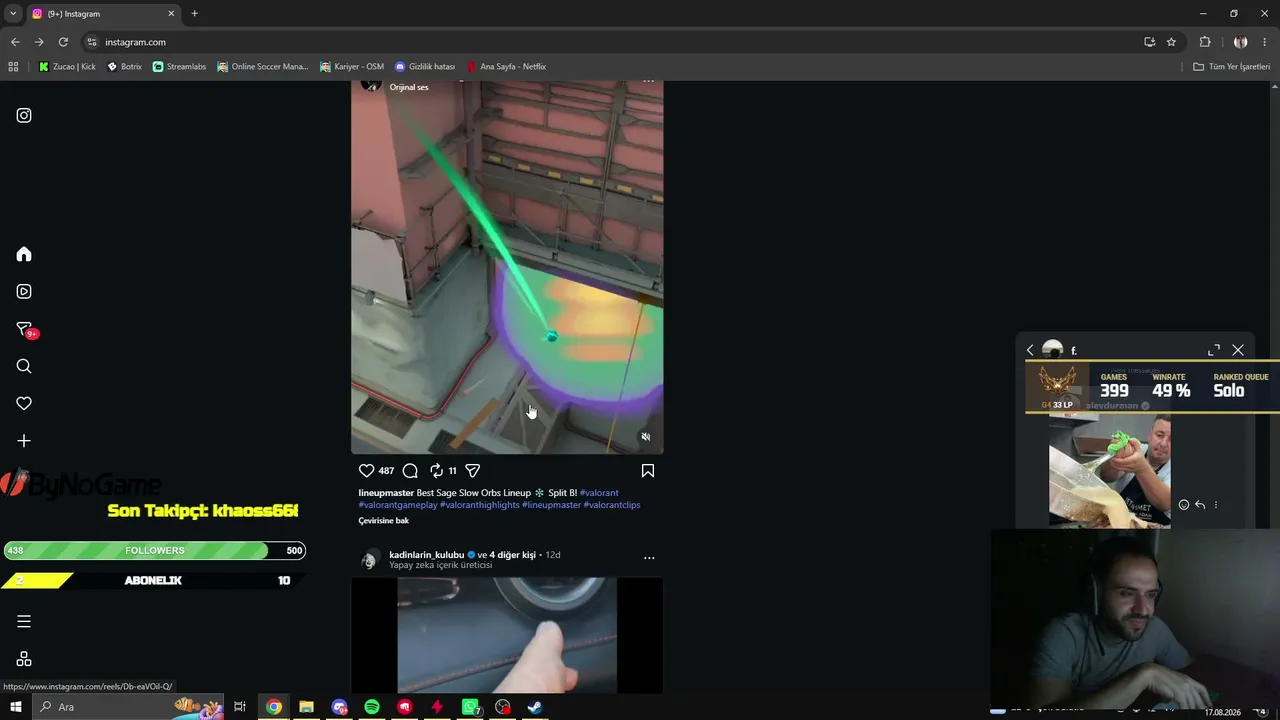Image resolution: width=1280 pixels, height=720 pixels.
Task: Repost the lineupmaster reel
Action: point(436,470)
